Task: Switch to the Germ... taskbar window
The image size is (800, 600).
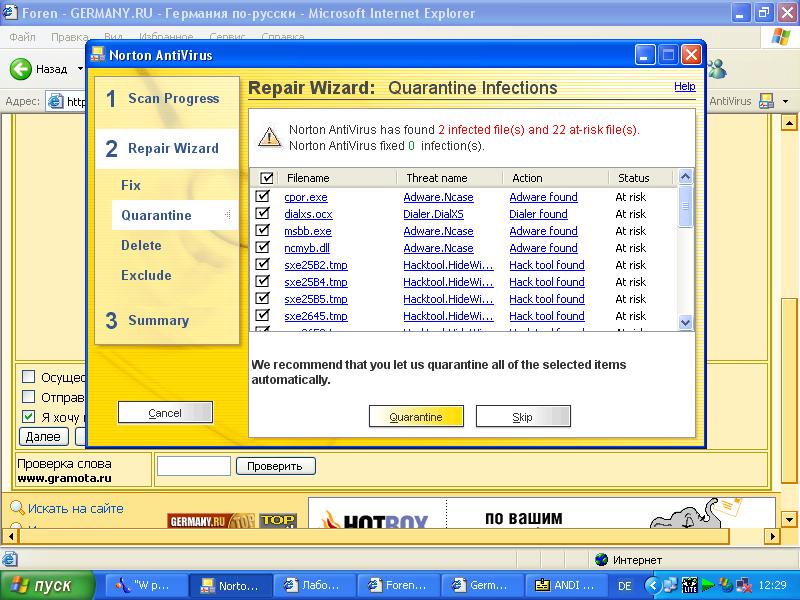Action: pos(483,585)
